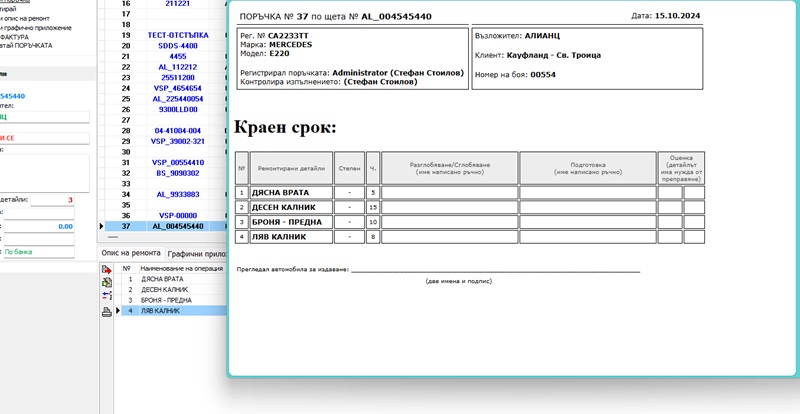Image resolution: width=800 pixels, height=414 pixels.
Task: Click client 'Кауфланд - Св. Троица' in preview
Action: [554, 55]
